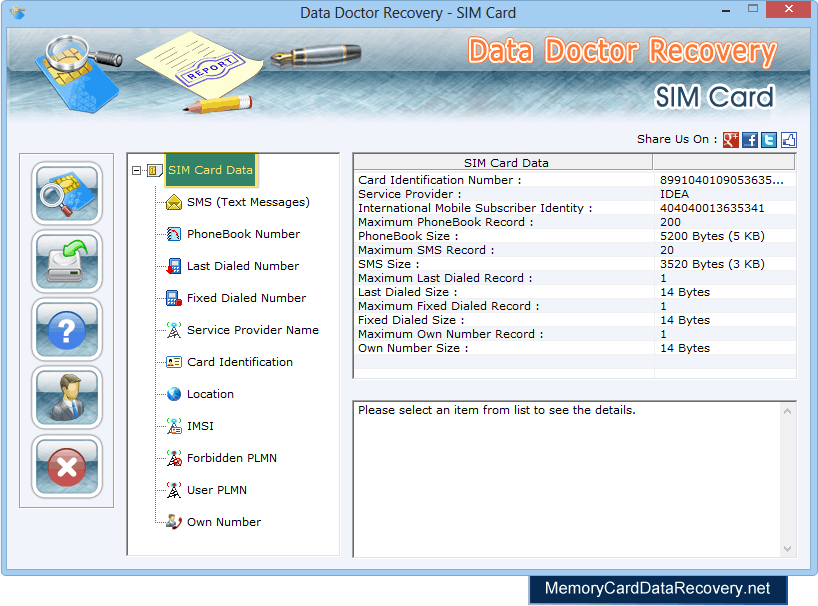Select Last Dialed Number entry

243,266
